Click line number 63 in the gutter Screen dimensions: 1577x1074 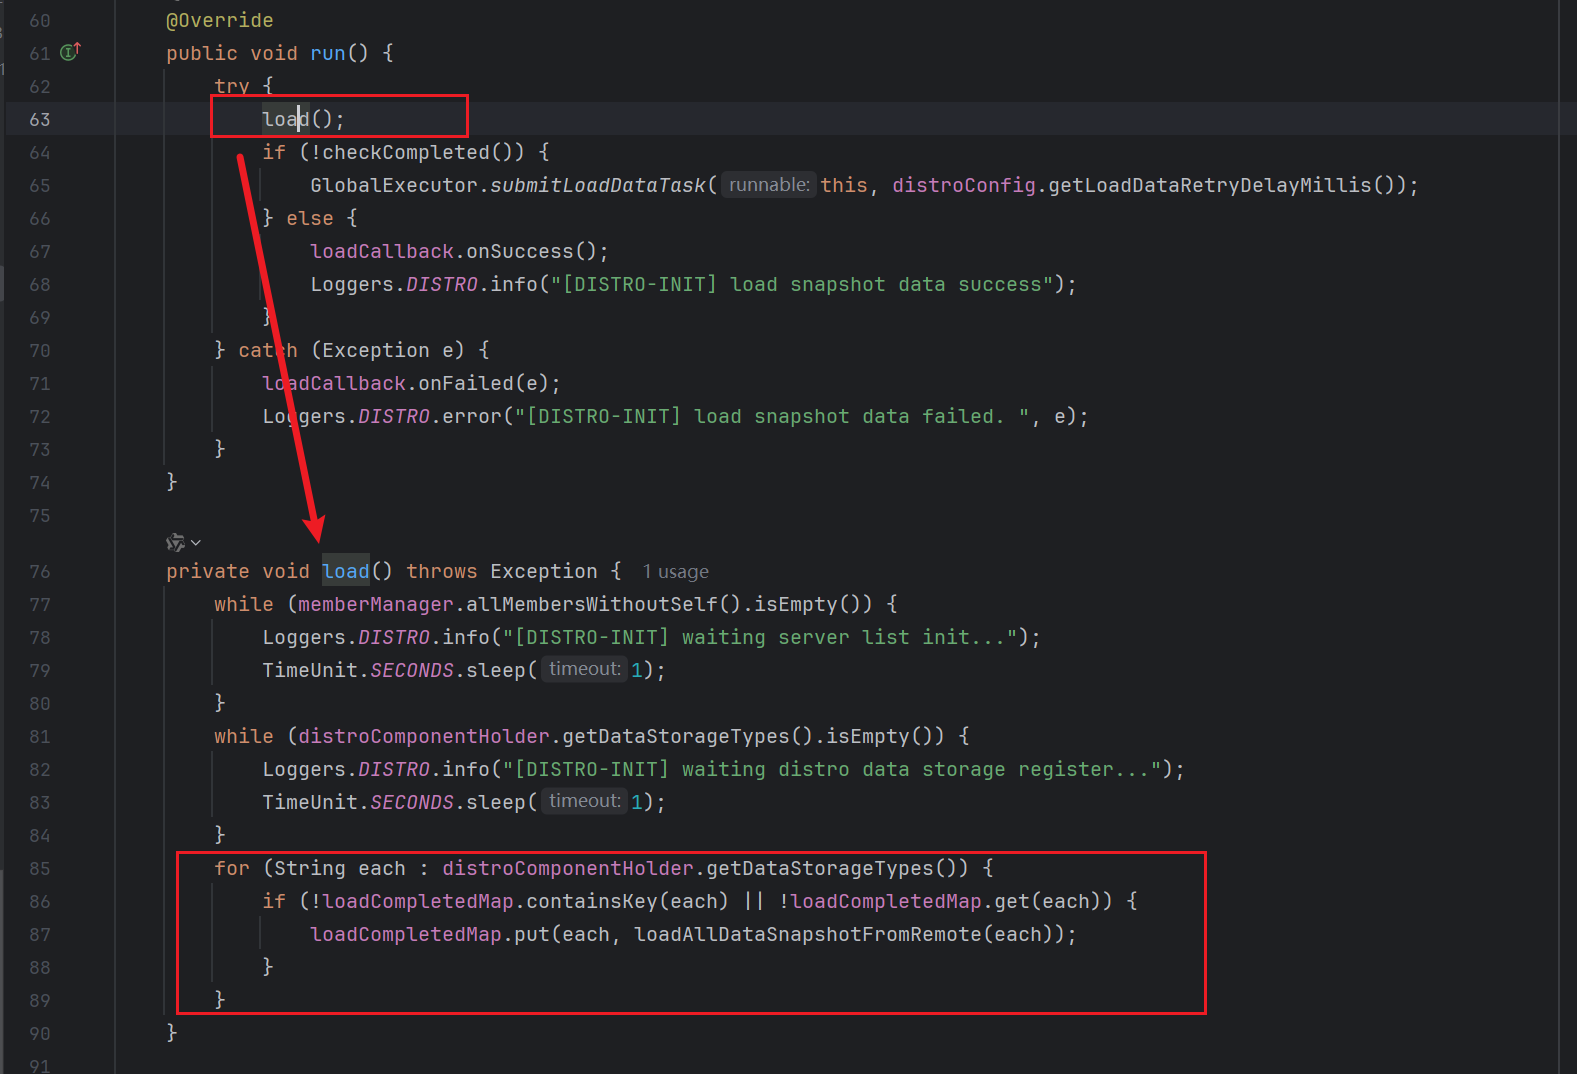[x=39, y=119]
